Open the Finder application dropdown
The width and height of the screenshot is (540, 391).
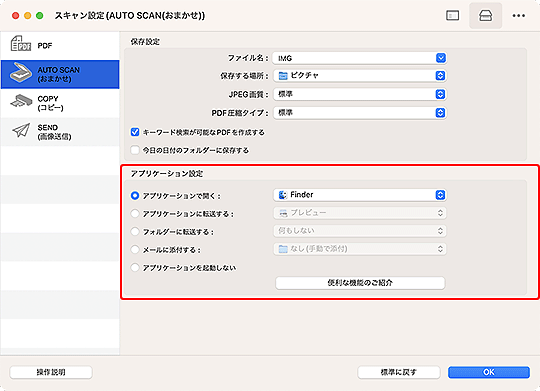[x=360, y=195]
